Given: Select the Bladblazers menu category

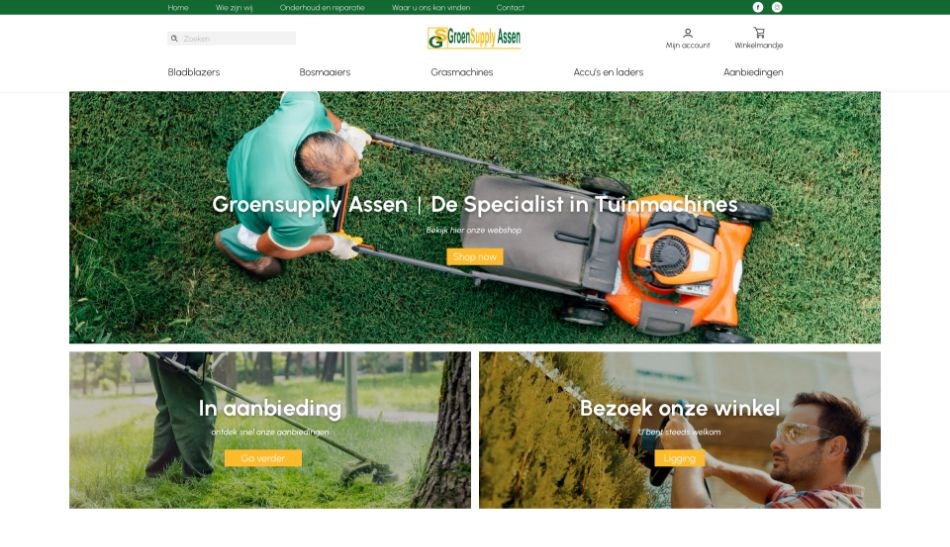Looking at the screenshot, I should tap(194, 72).
